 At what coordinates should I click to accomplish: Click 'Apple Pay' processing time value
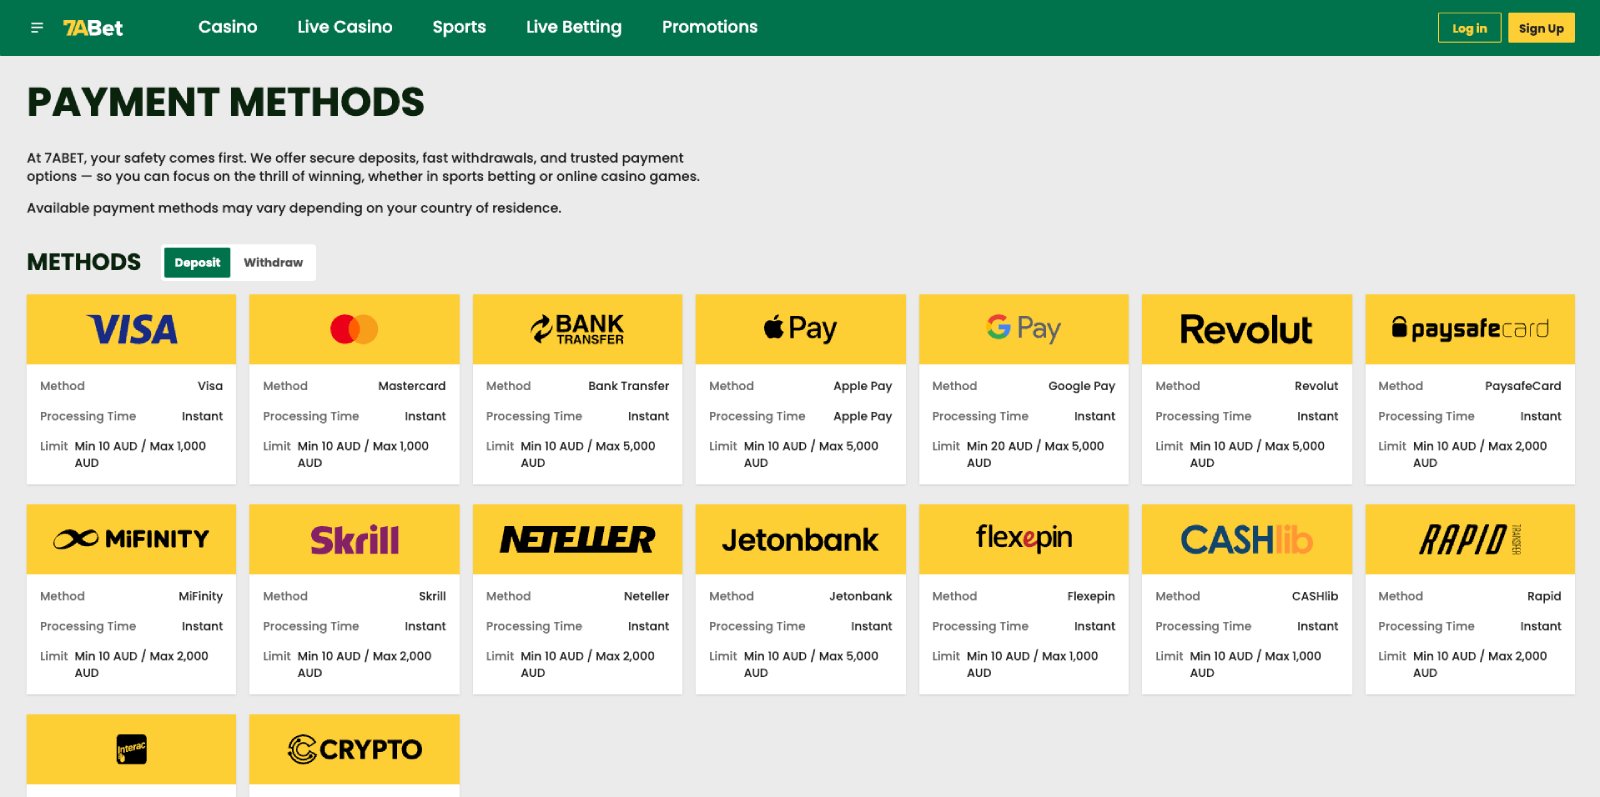tap(862, 416)
